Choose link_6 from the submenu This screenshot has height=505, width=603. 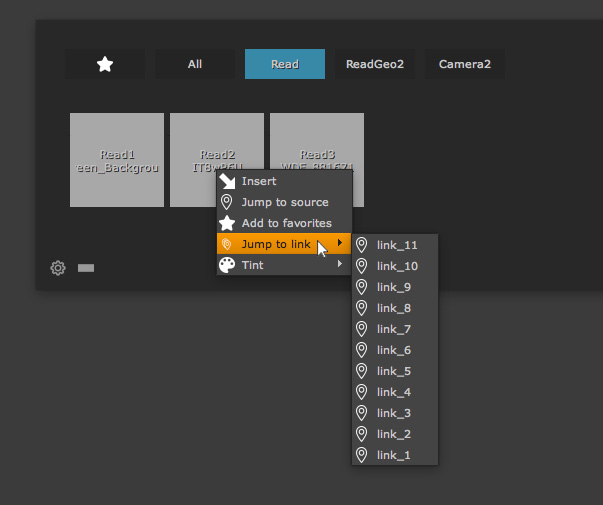pyautogui.click(x=394, y=350)
